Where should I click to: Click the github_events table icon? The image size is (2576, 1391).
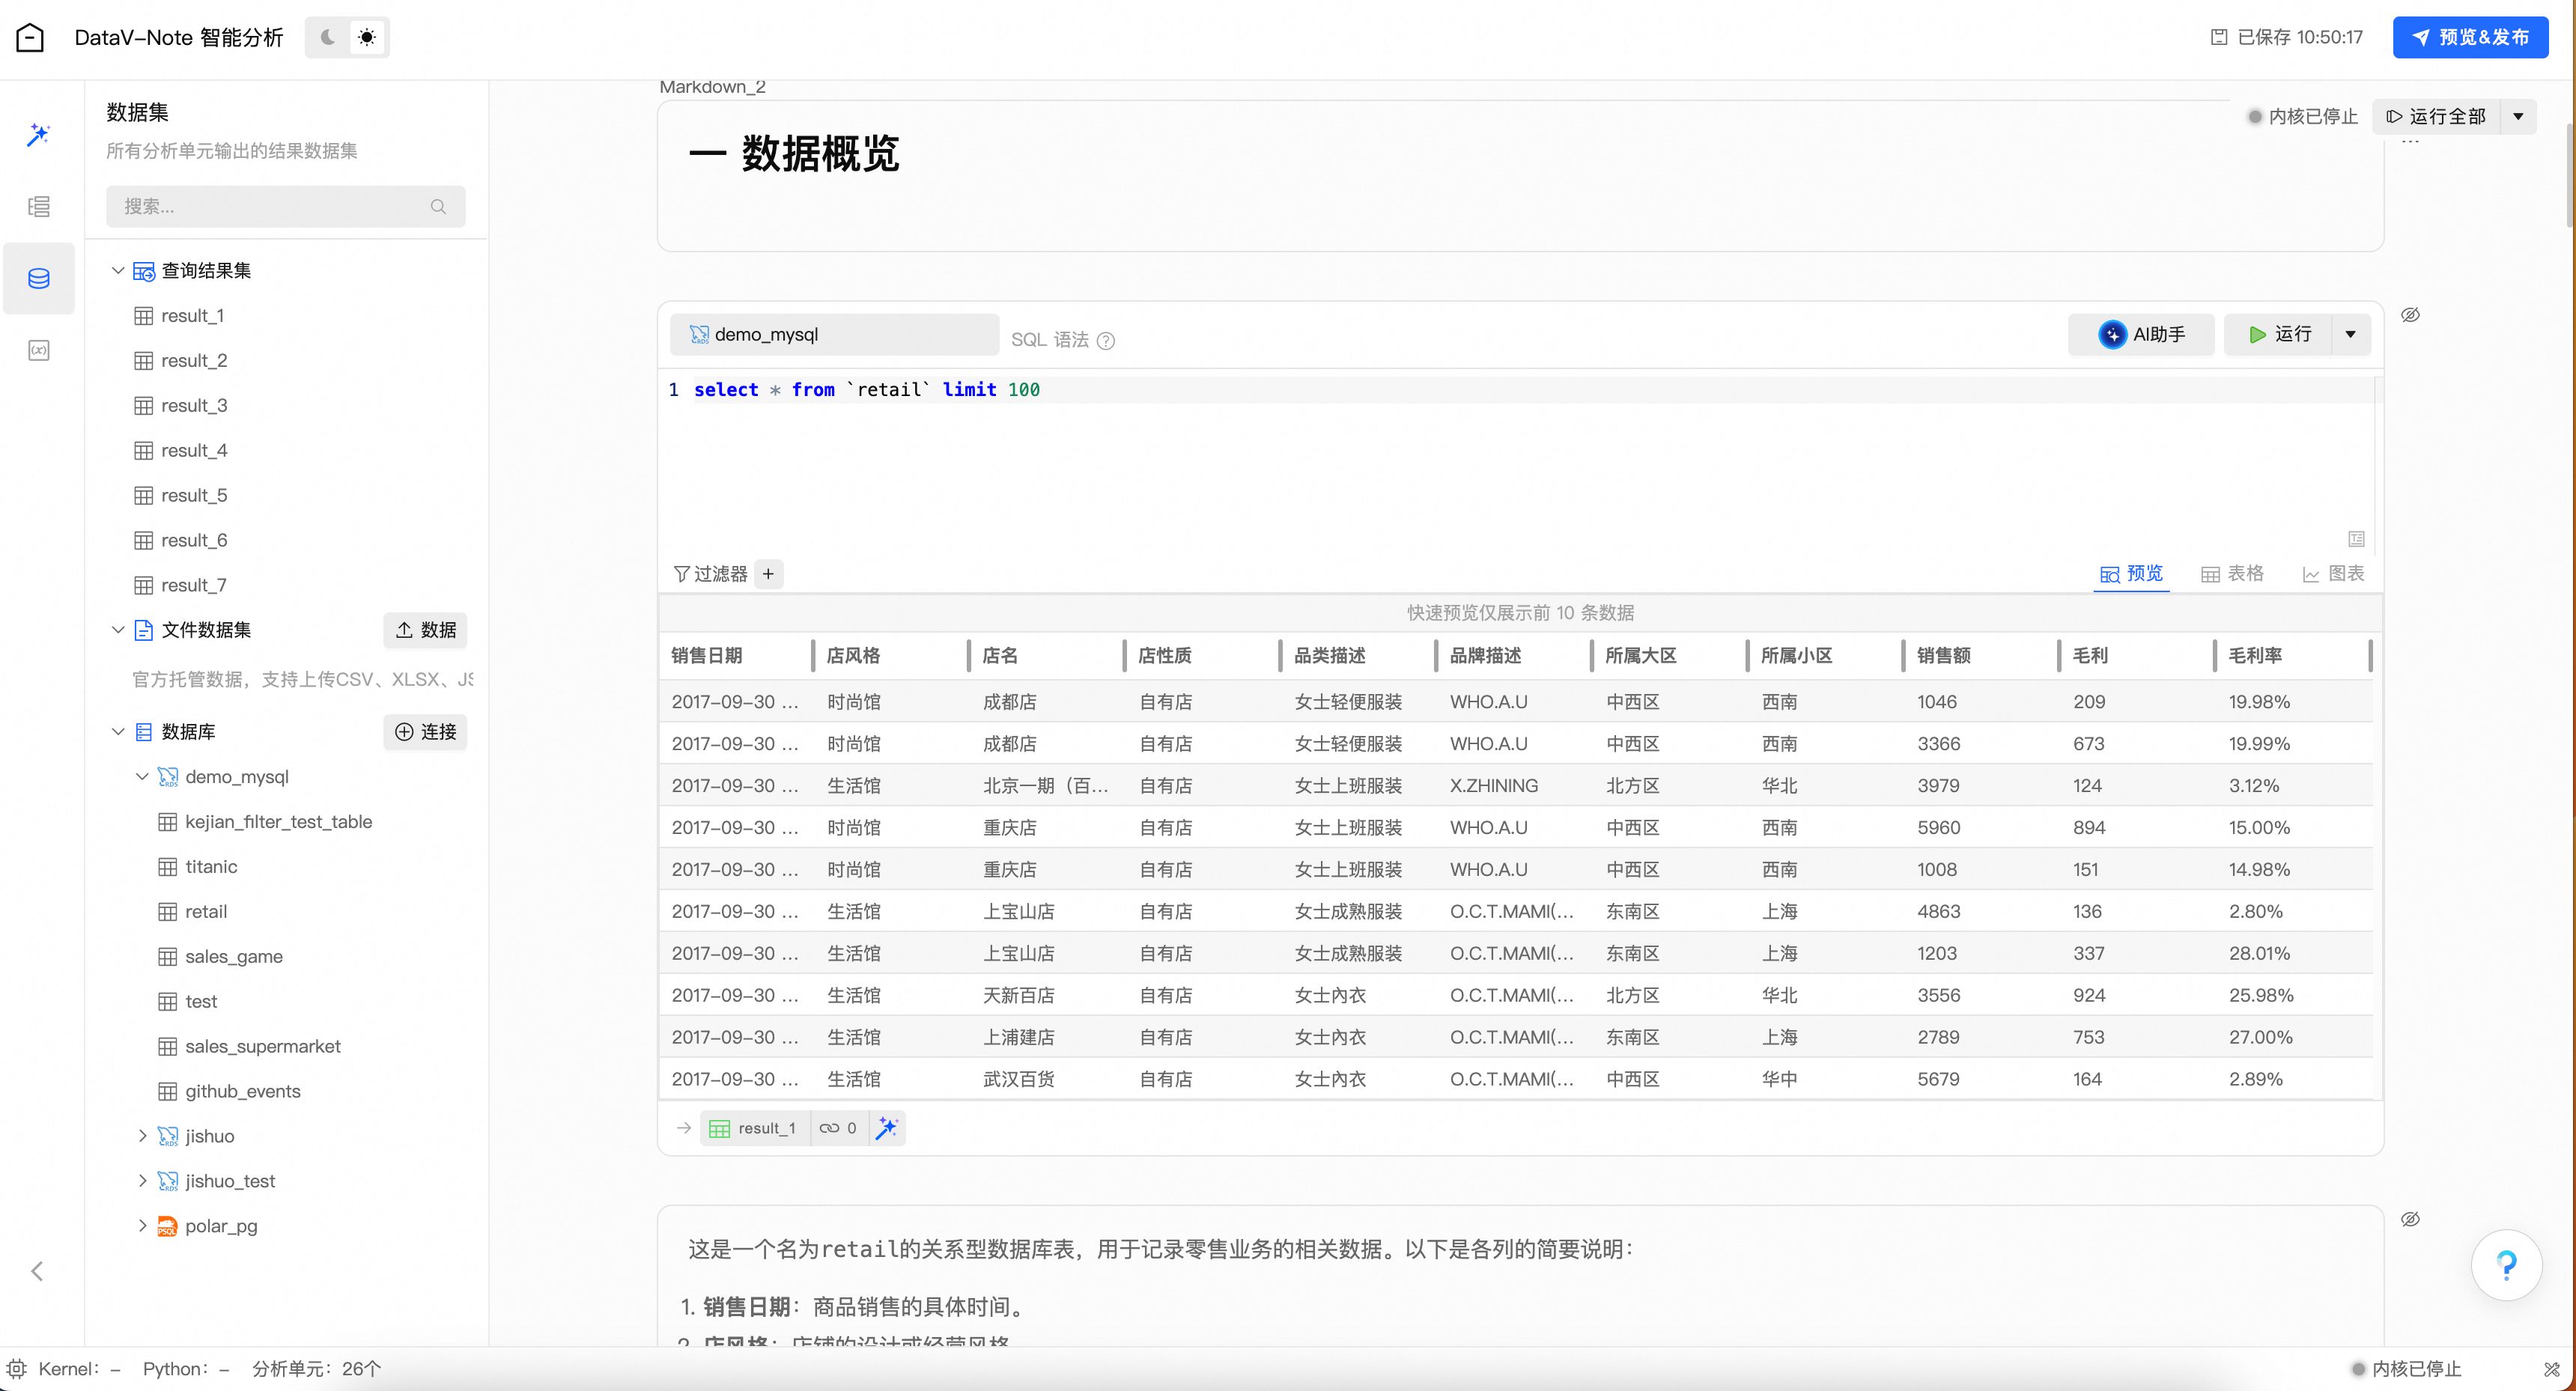168,1092
